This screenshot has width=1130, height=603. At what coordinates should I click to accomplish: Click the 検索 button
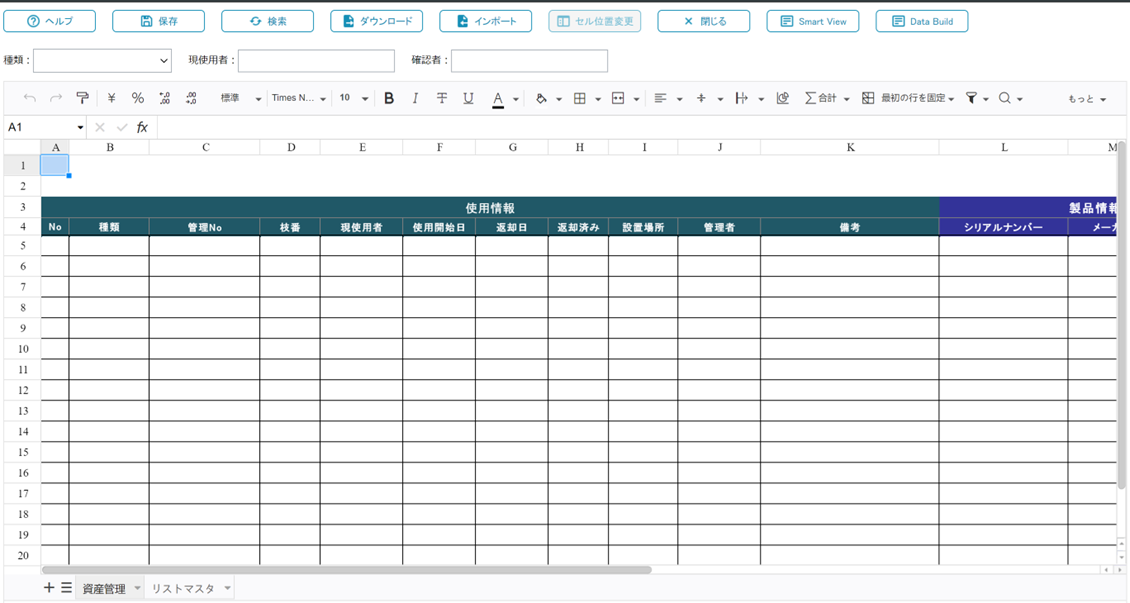pos(267,21)
